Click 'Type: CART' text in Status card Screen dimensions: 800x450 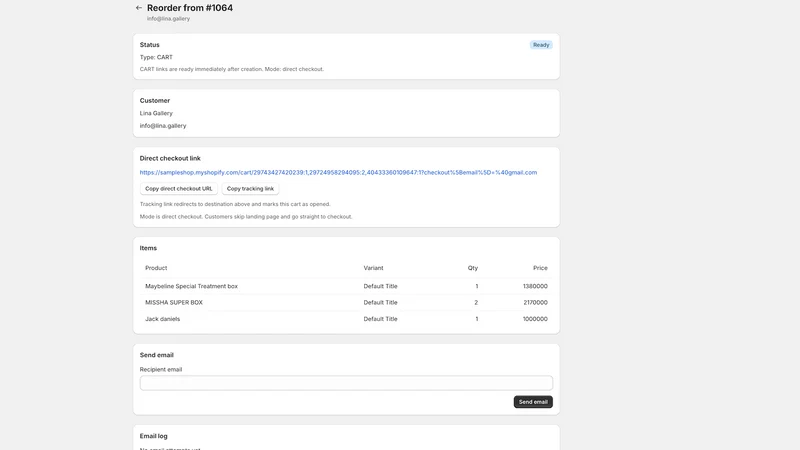click(x=156, y=57)
